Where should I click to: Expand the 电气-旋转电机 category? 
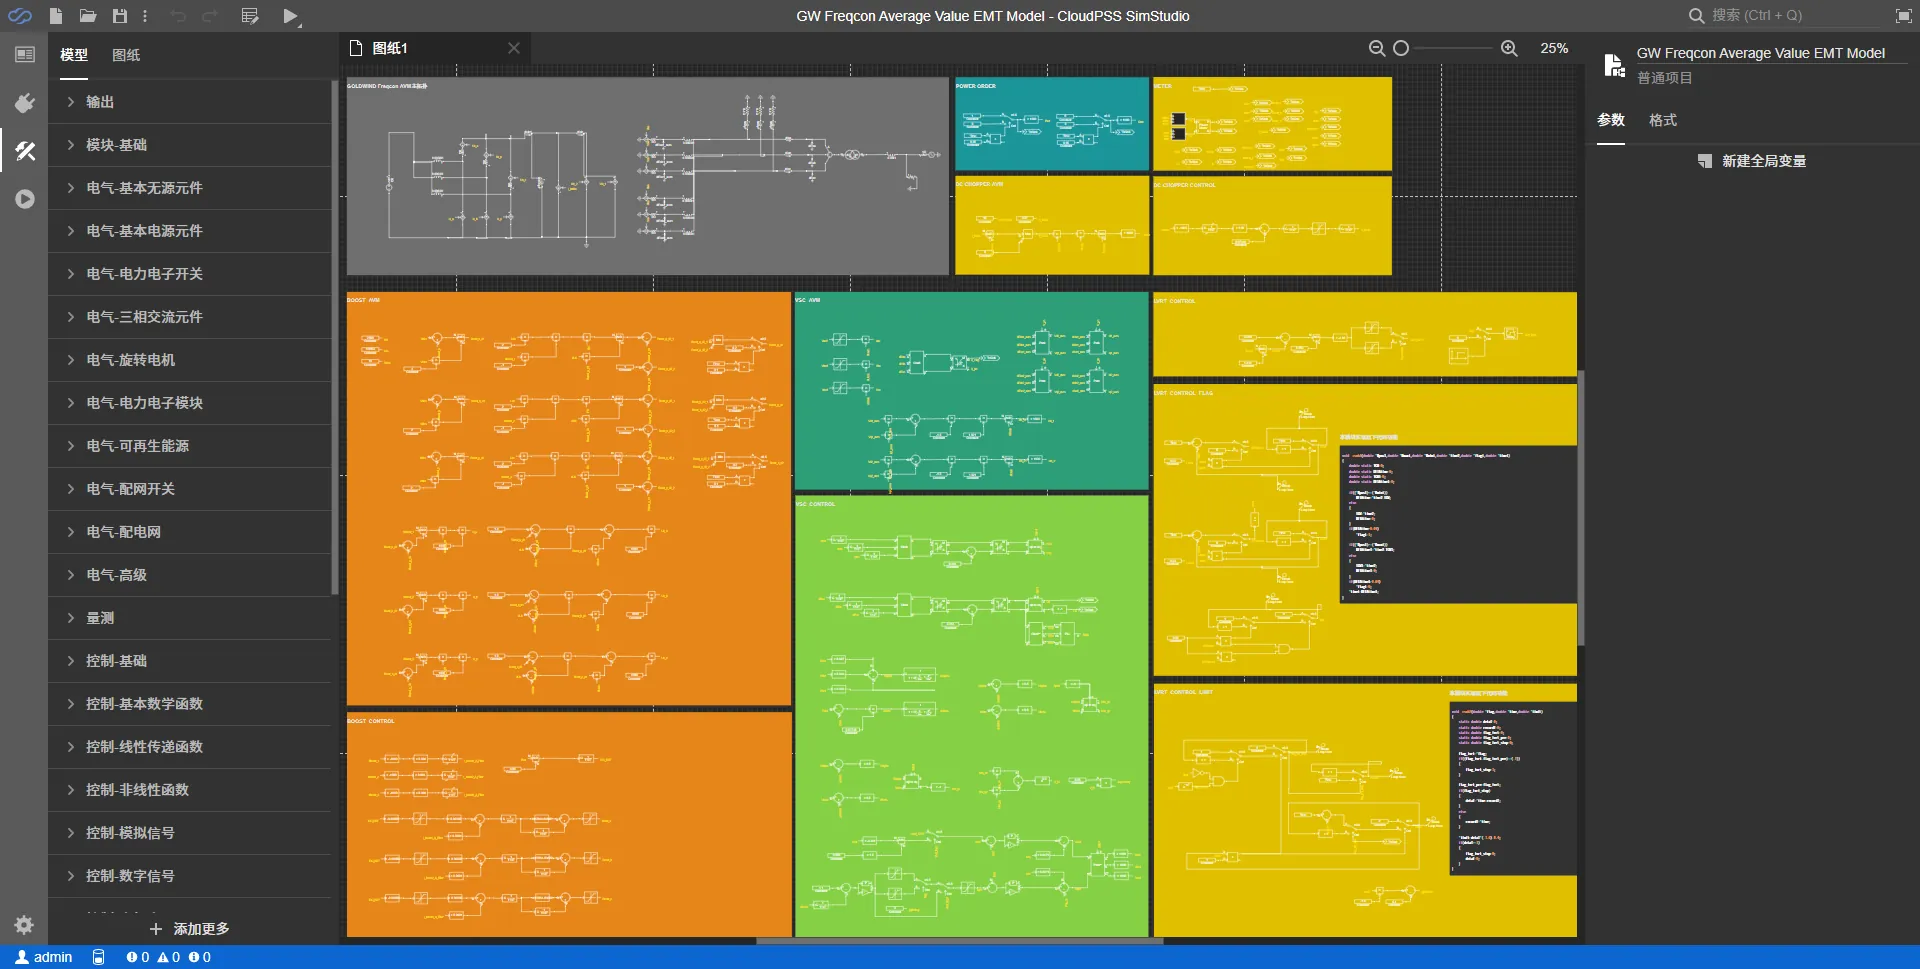190,360
